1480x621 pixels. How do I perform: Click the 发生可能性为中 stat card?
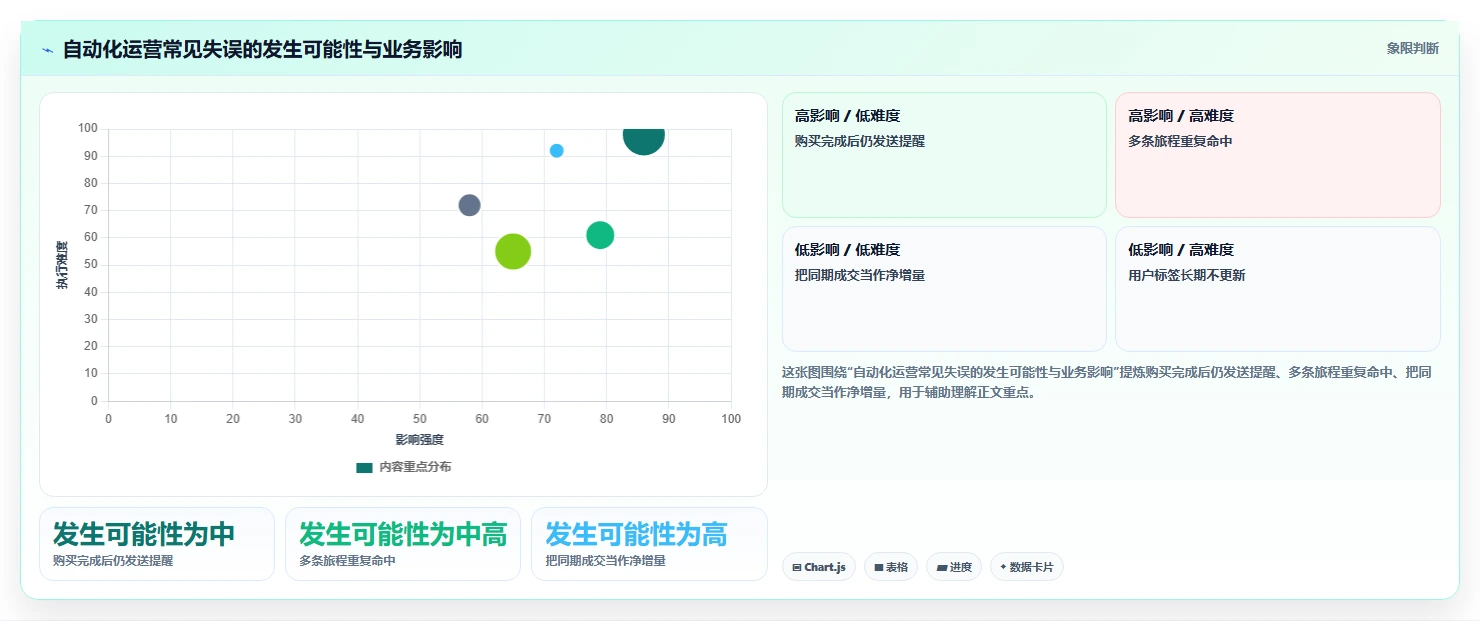[157, 544]
